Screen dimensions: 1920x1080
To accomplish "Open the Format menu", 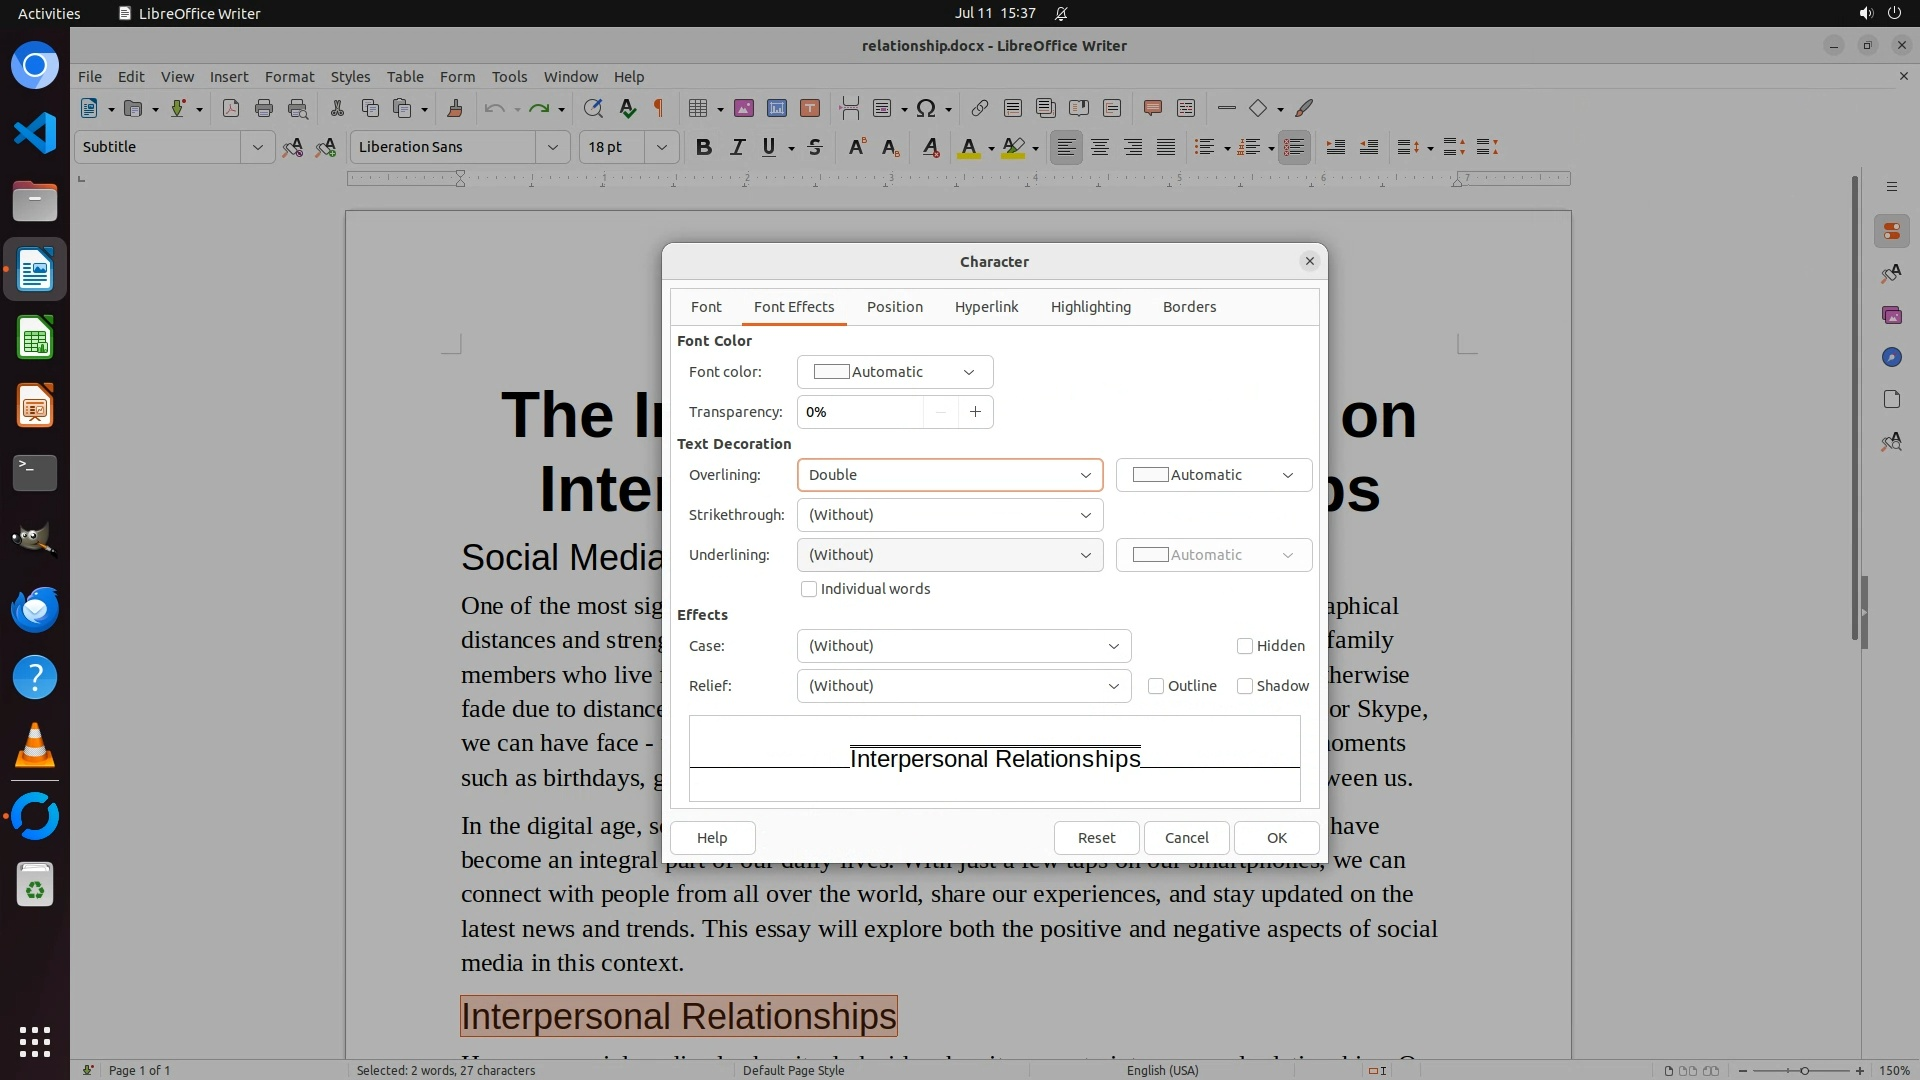I will point(289,76).
